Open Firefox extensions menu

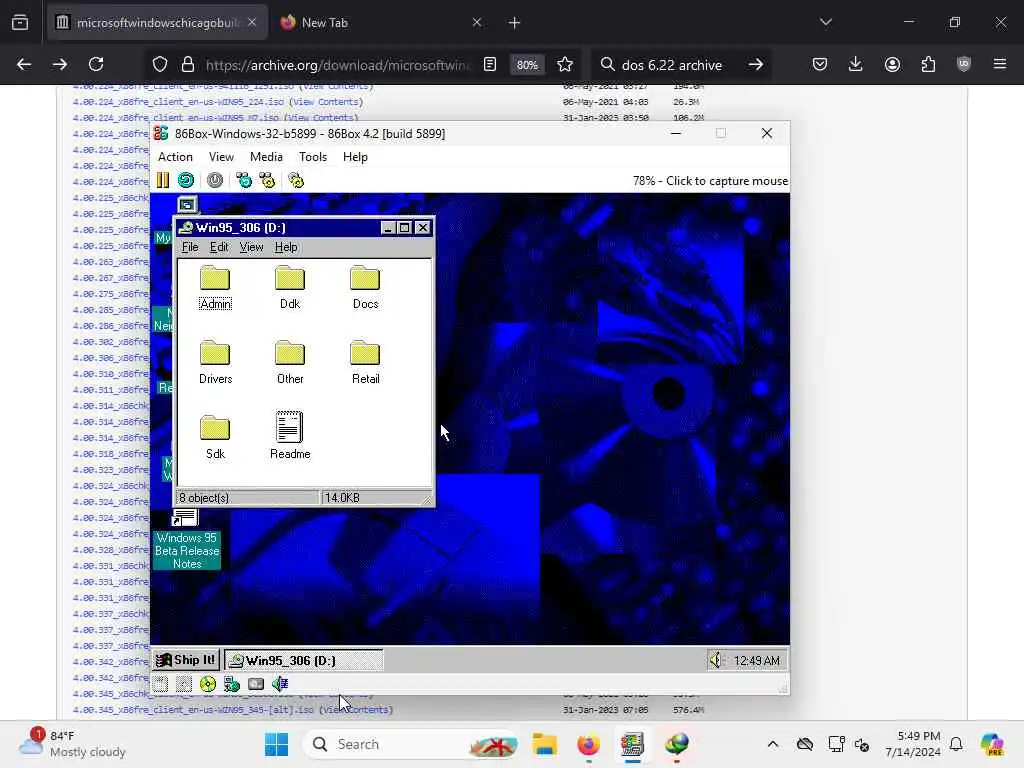tap(928, 65)
